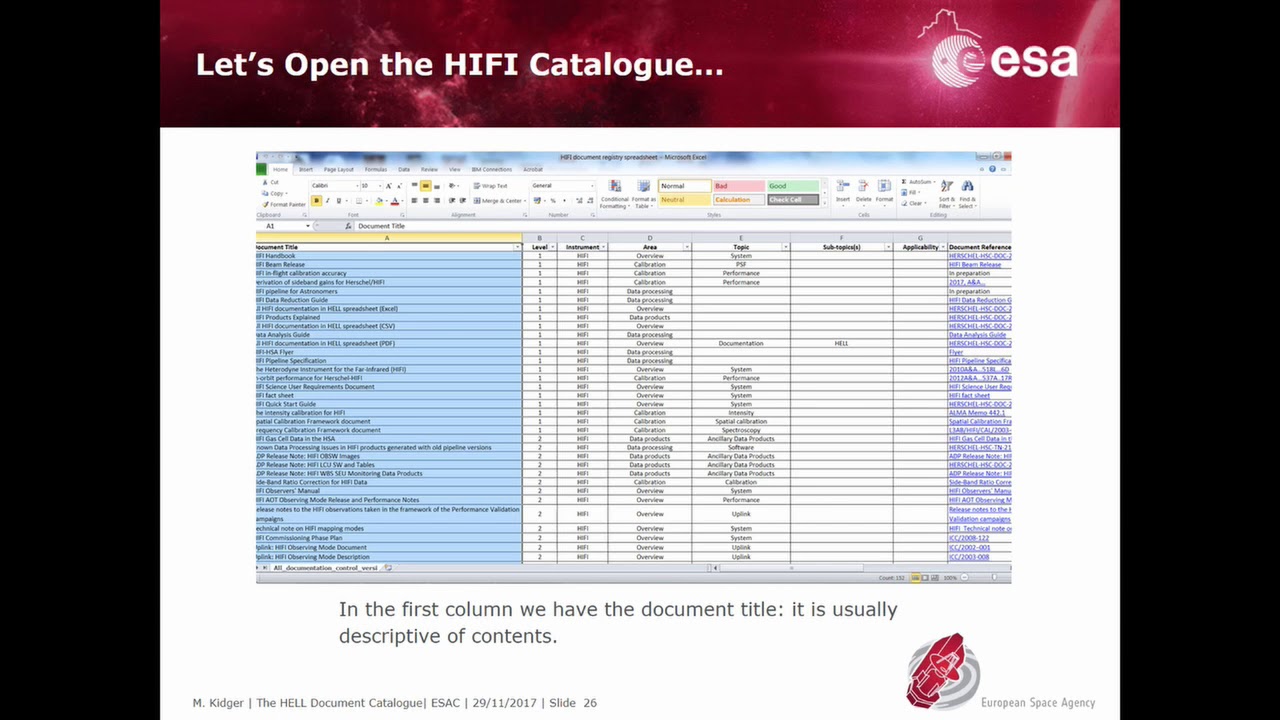Click the AutoSum button
The width and height of the screenshot is (1280, 720).
pyautogui.click(x=918, y=182)
